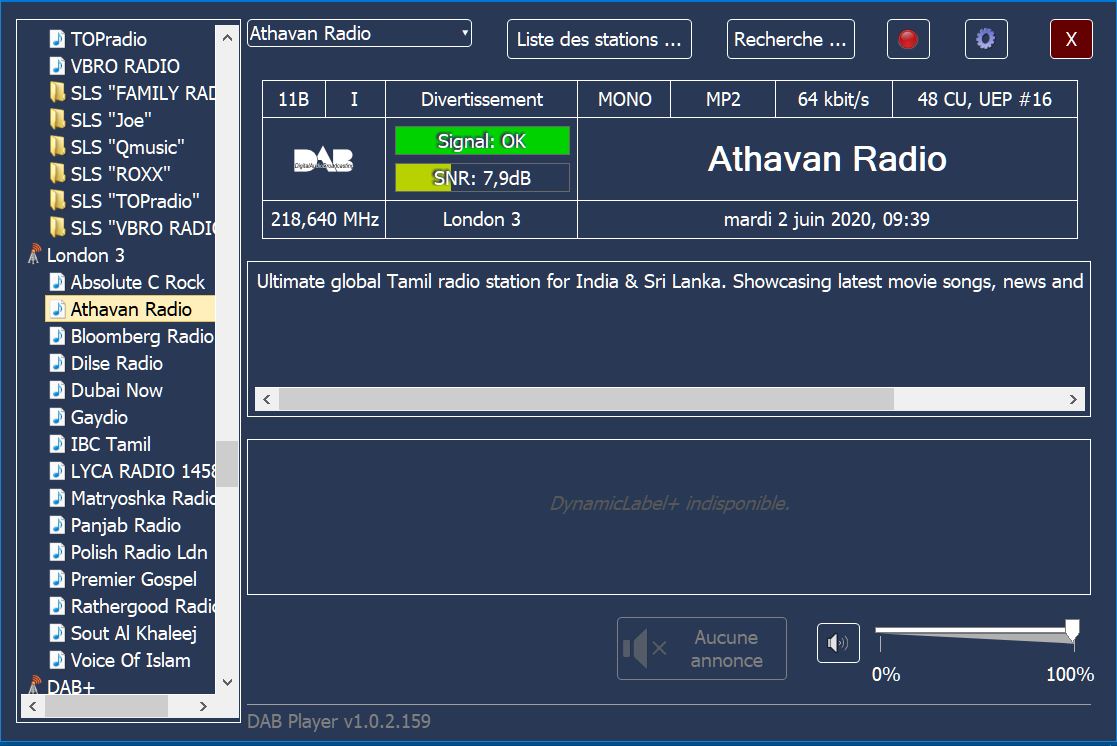Select LYCA RADIO 1458 station
This screenshot has height=746, width=1117.
coord(142,471)
